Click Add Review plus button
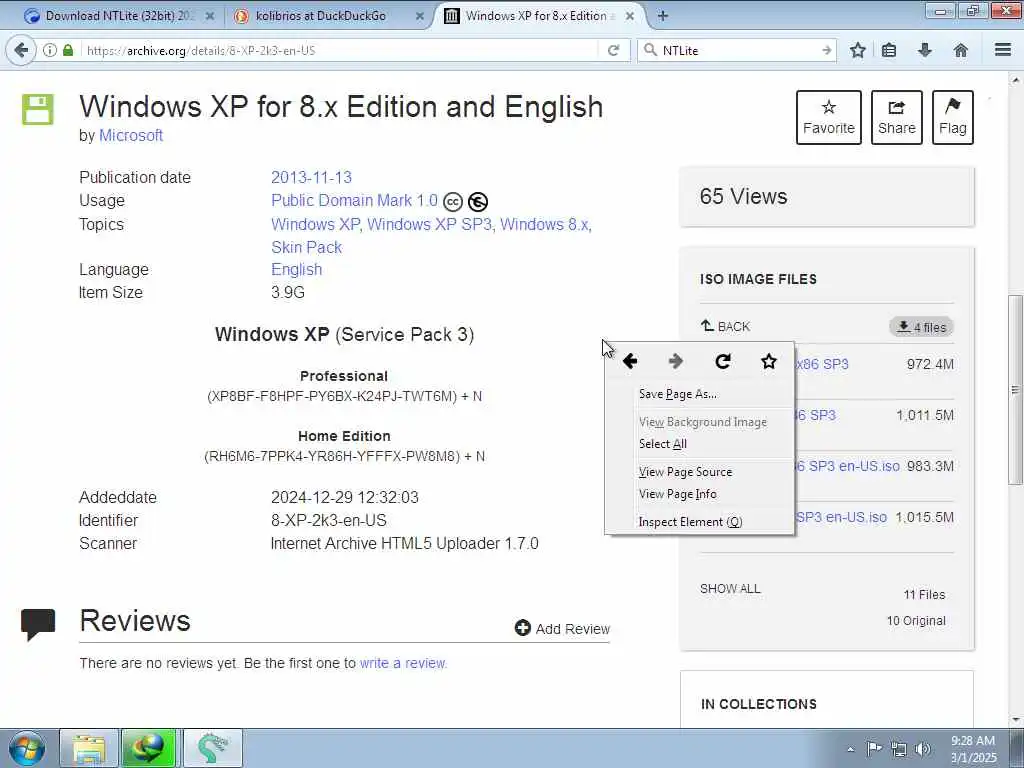The image size is (1024, 768). click(562, 628)
